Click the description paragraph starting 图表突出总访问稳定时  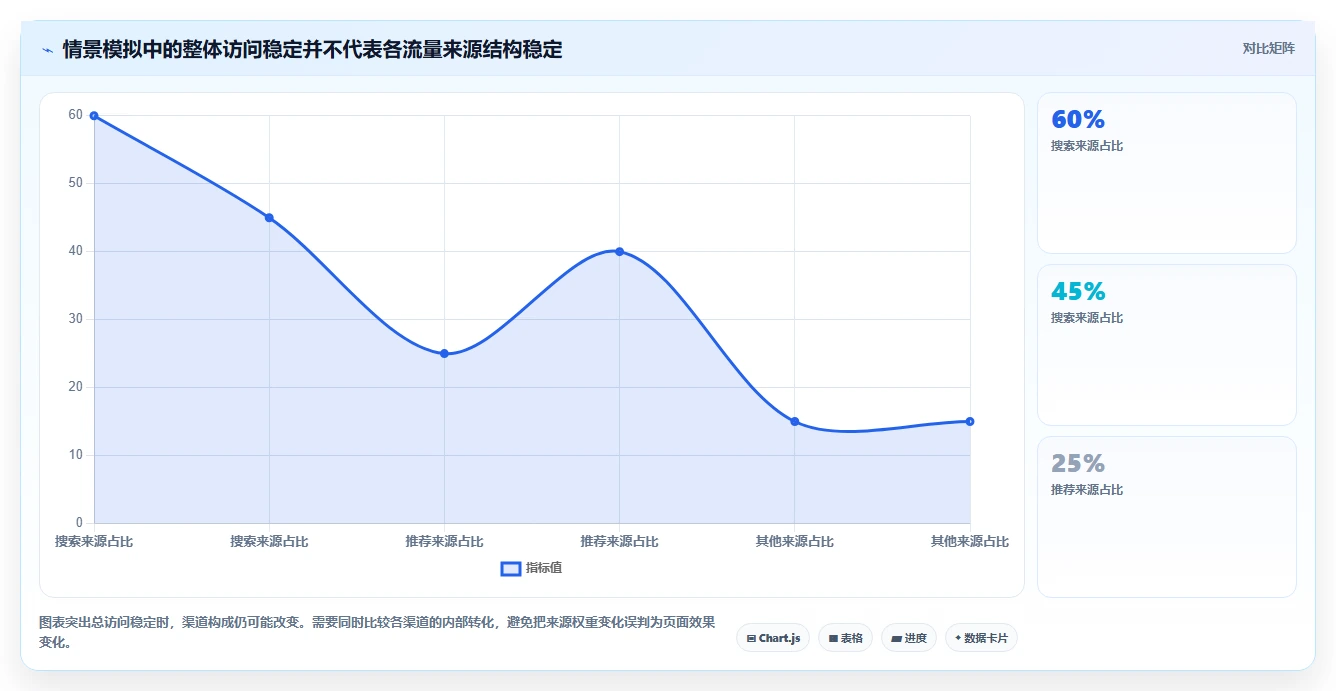(x=377, y=633)
